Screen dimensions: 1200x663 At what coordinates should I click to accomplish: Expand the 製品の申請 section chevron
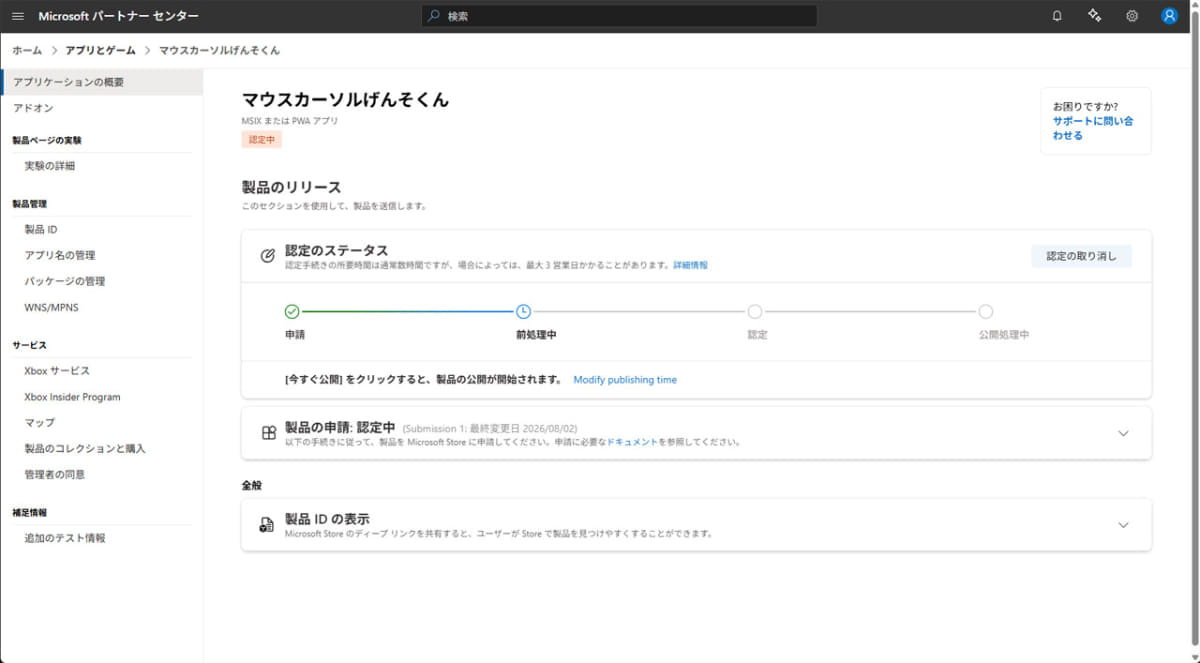(x=1123, y=433)
